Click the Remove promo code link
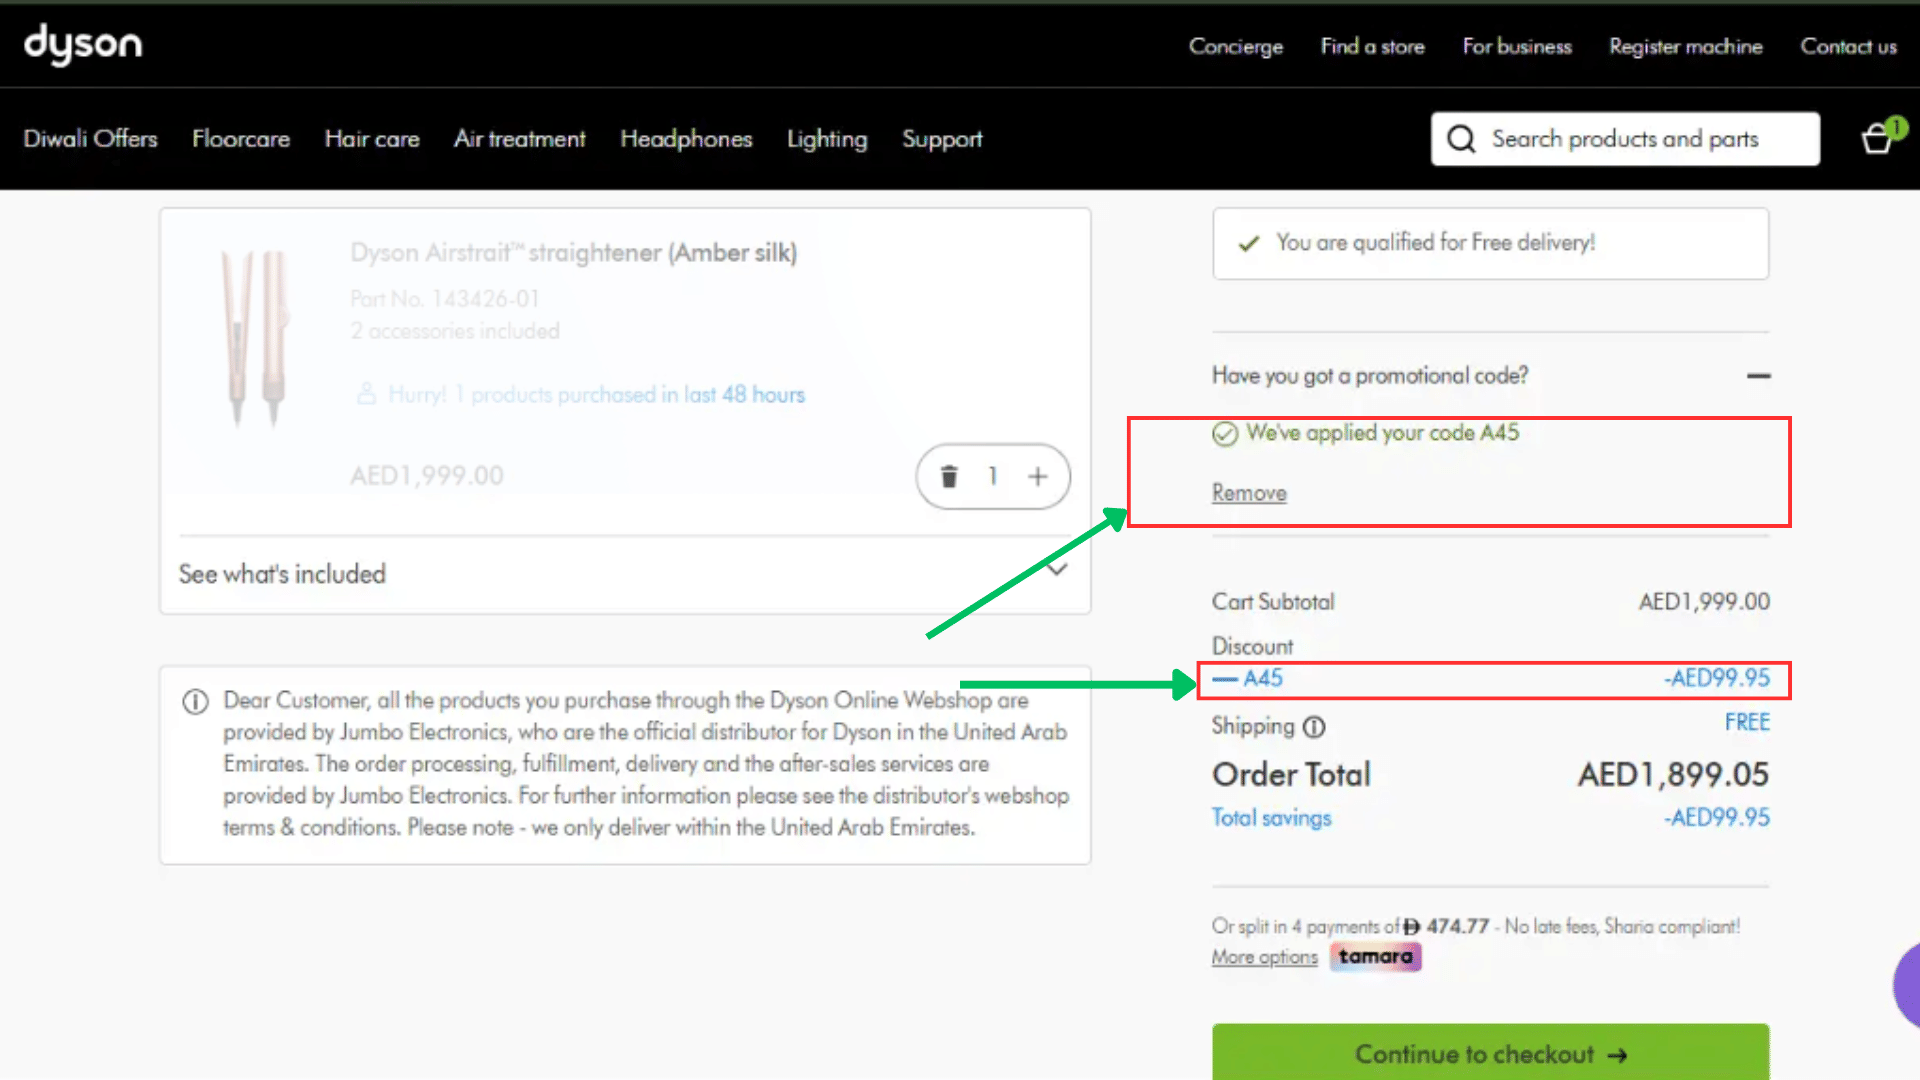The width and height of the screenshot is (1920, 1080). tap(1249, 493)
